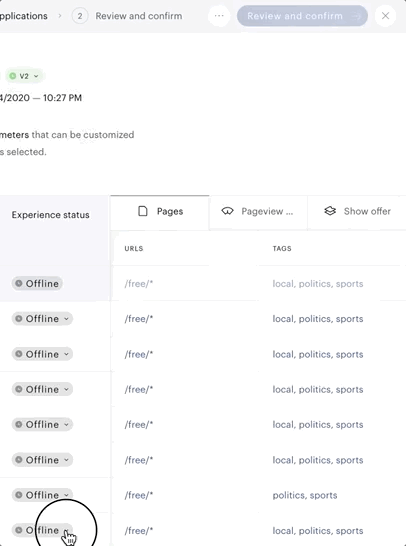This screenshot has width=406, height=546.
Task: Click /free/* URL in the politics, sports row
Action: 139,495
